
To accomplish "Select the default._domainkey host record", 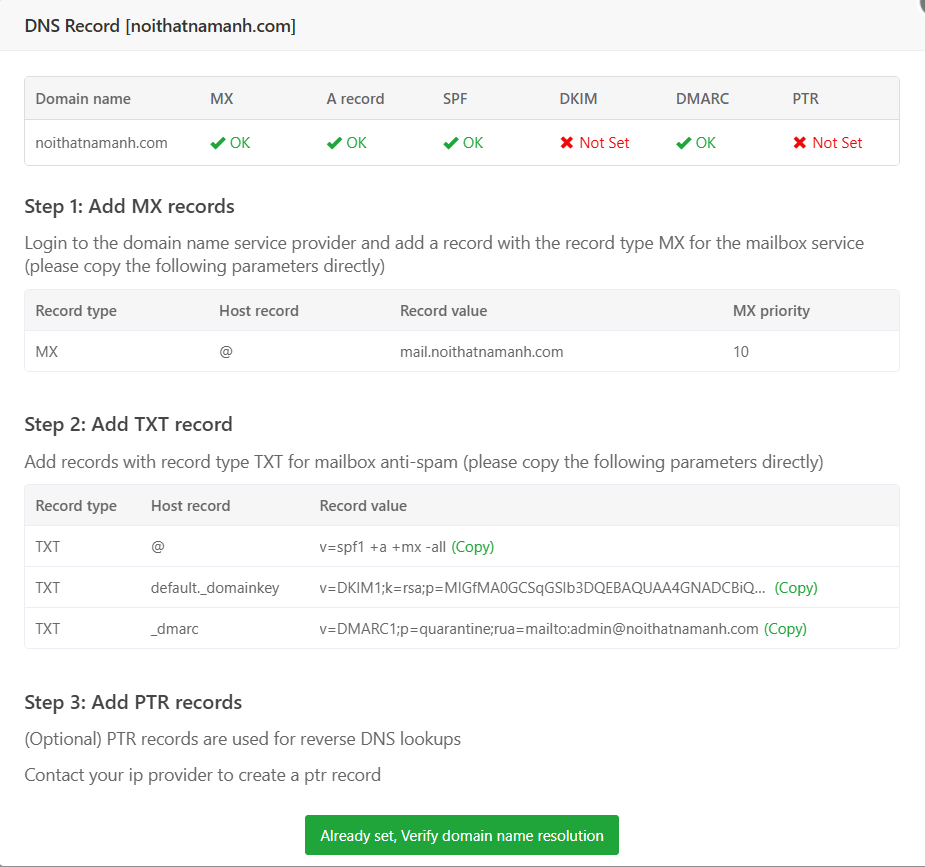I will point(215,588).
